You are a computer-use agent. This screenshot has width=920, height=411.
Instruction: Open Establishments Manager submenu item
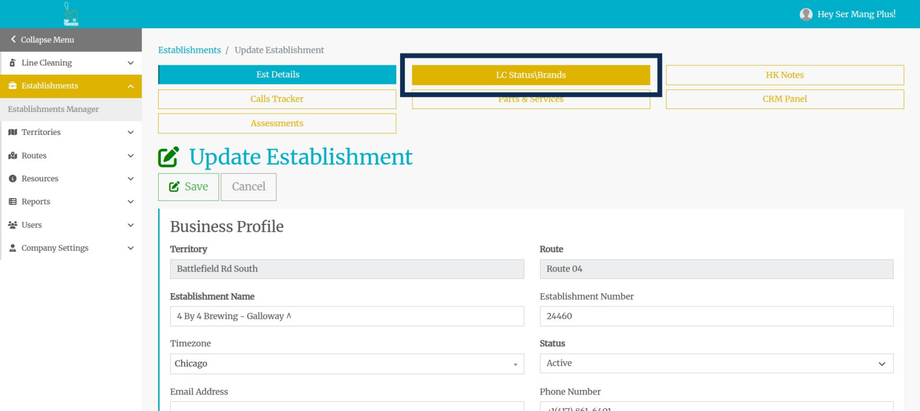[x=53, y=109]
